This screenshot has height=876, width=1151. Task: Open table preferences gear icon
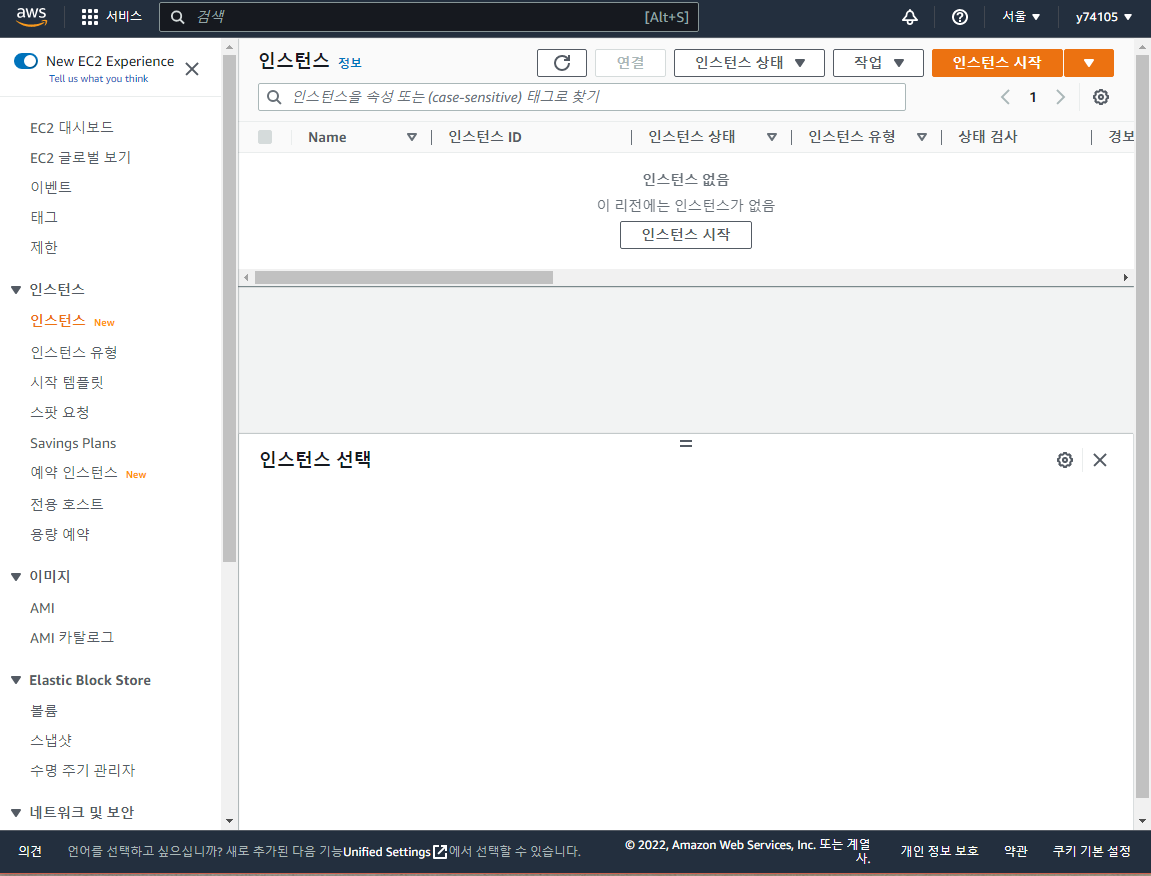tap(1100, 97)
